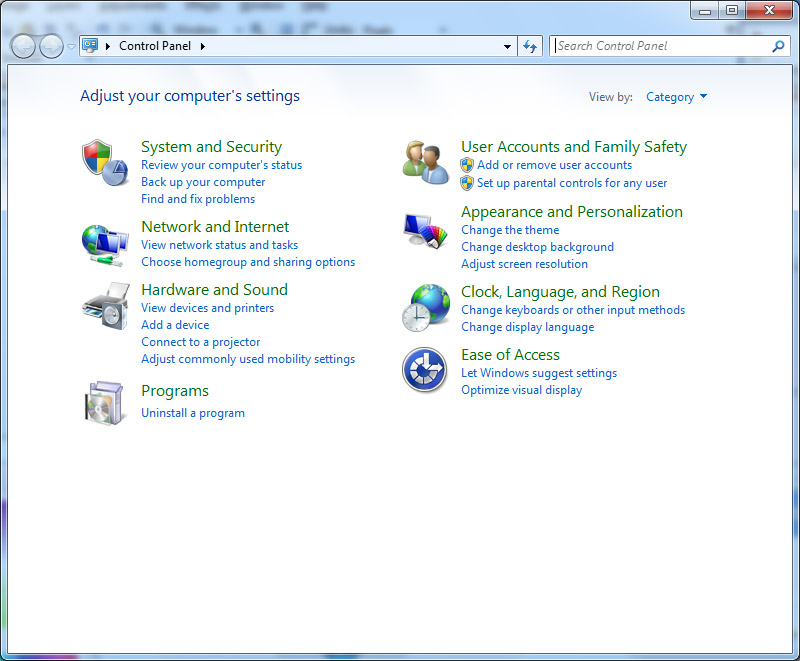This screenshot has width=800, height=661.
Task: Open Change desktop background link
Action: pyautogui.click(x=537, y=247)
